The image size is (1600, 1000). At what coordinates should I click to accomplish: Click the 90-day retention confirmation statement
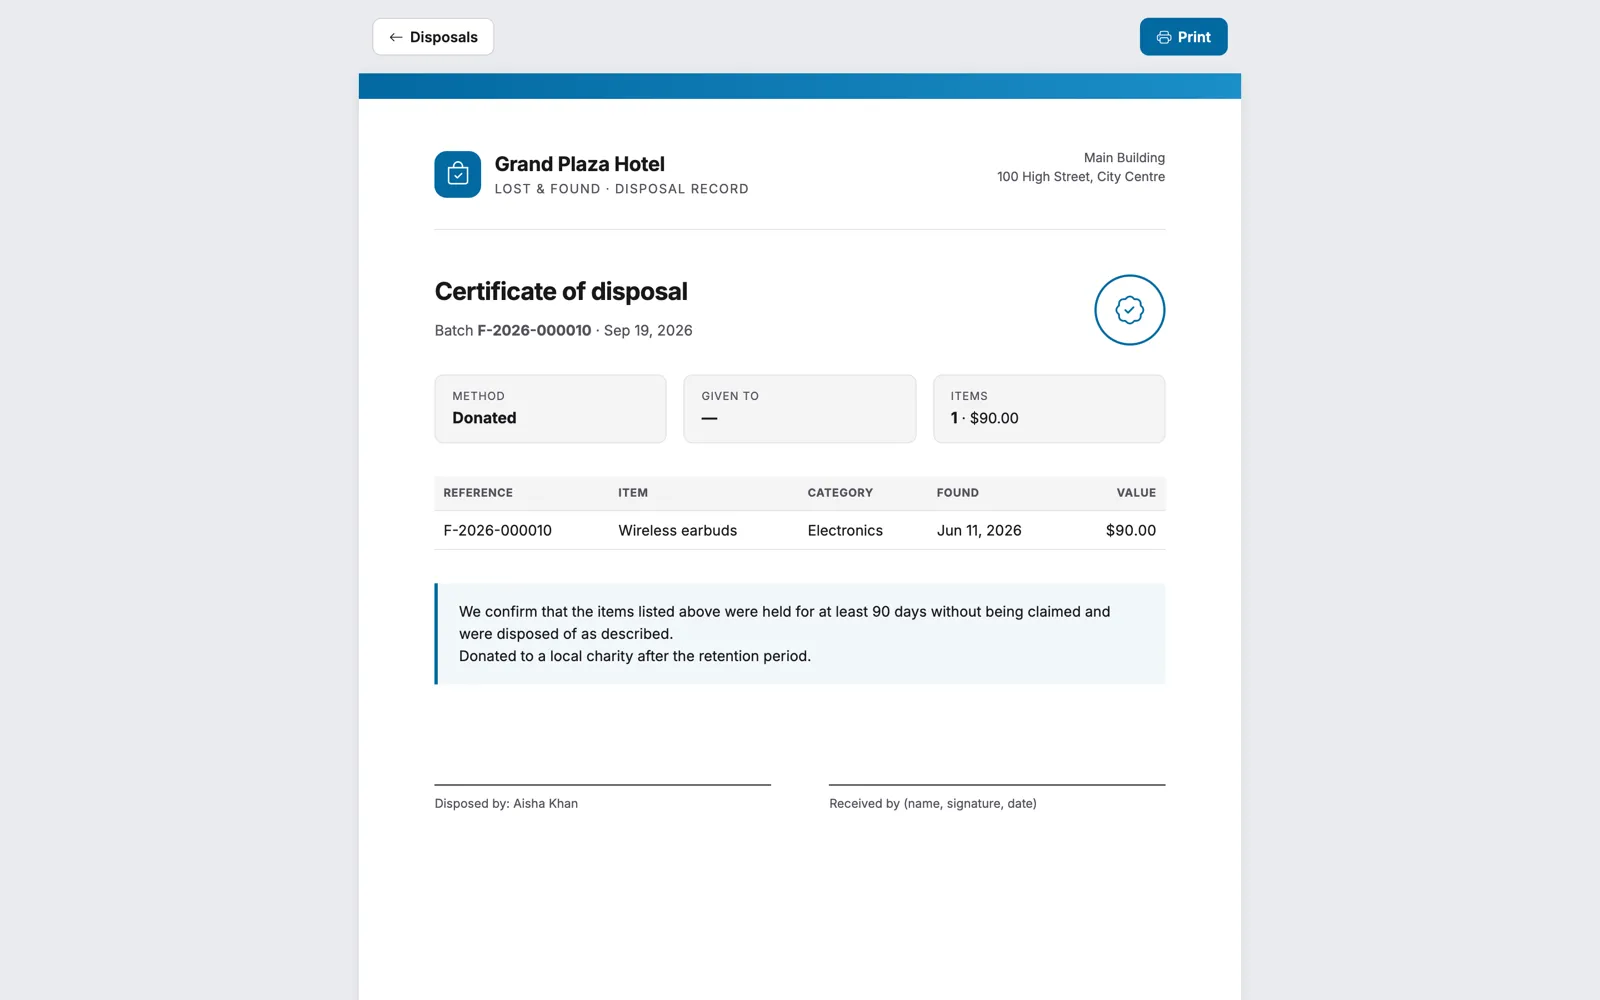(x=785, y=622)
